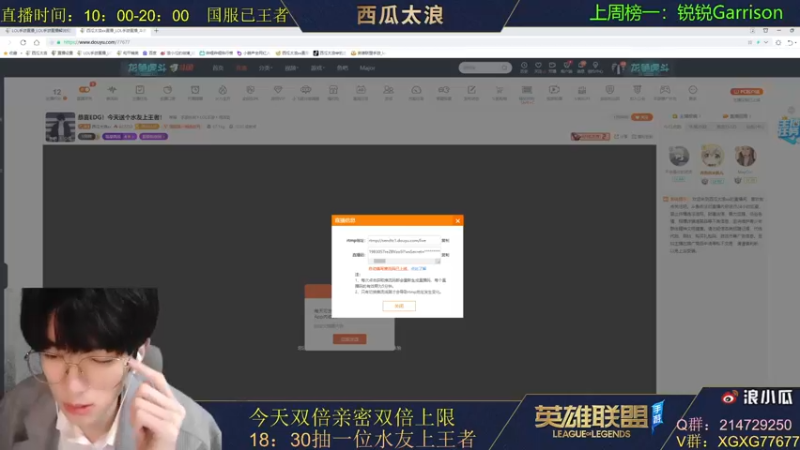
Task: Open the shop storefront icon in streamer toolbar
Action: pyautogui.click(x=333, y=92)
